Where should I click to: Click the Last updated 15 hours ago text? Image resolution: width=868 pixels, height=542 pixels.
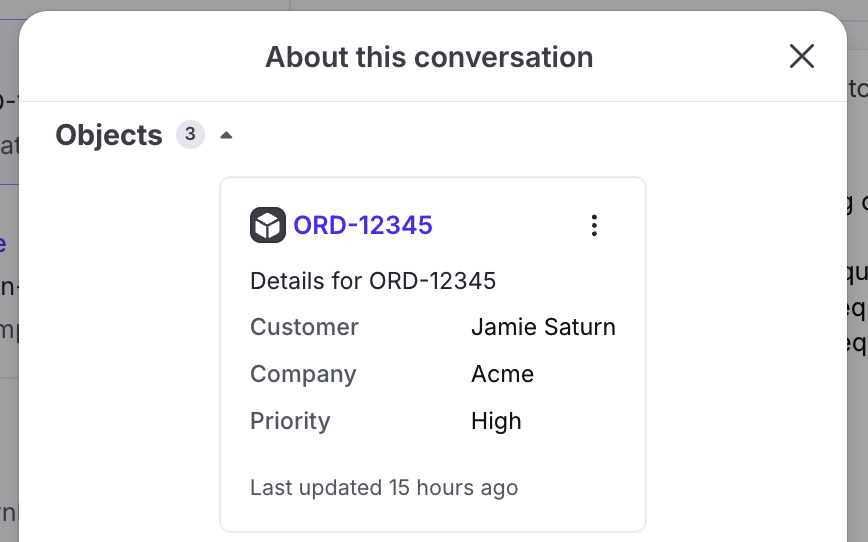pos(384,488)
